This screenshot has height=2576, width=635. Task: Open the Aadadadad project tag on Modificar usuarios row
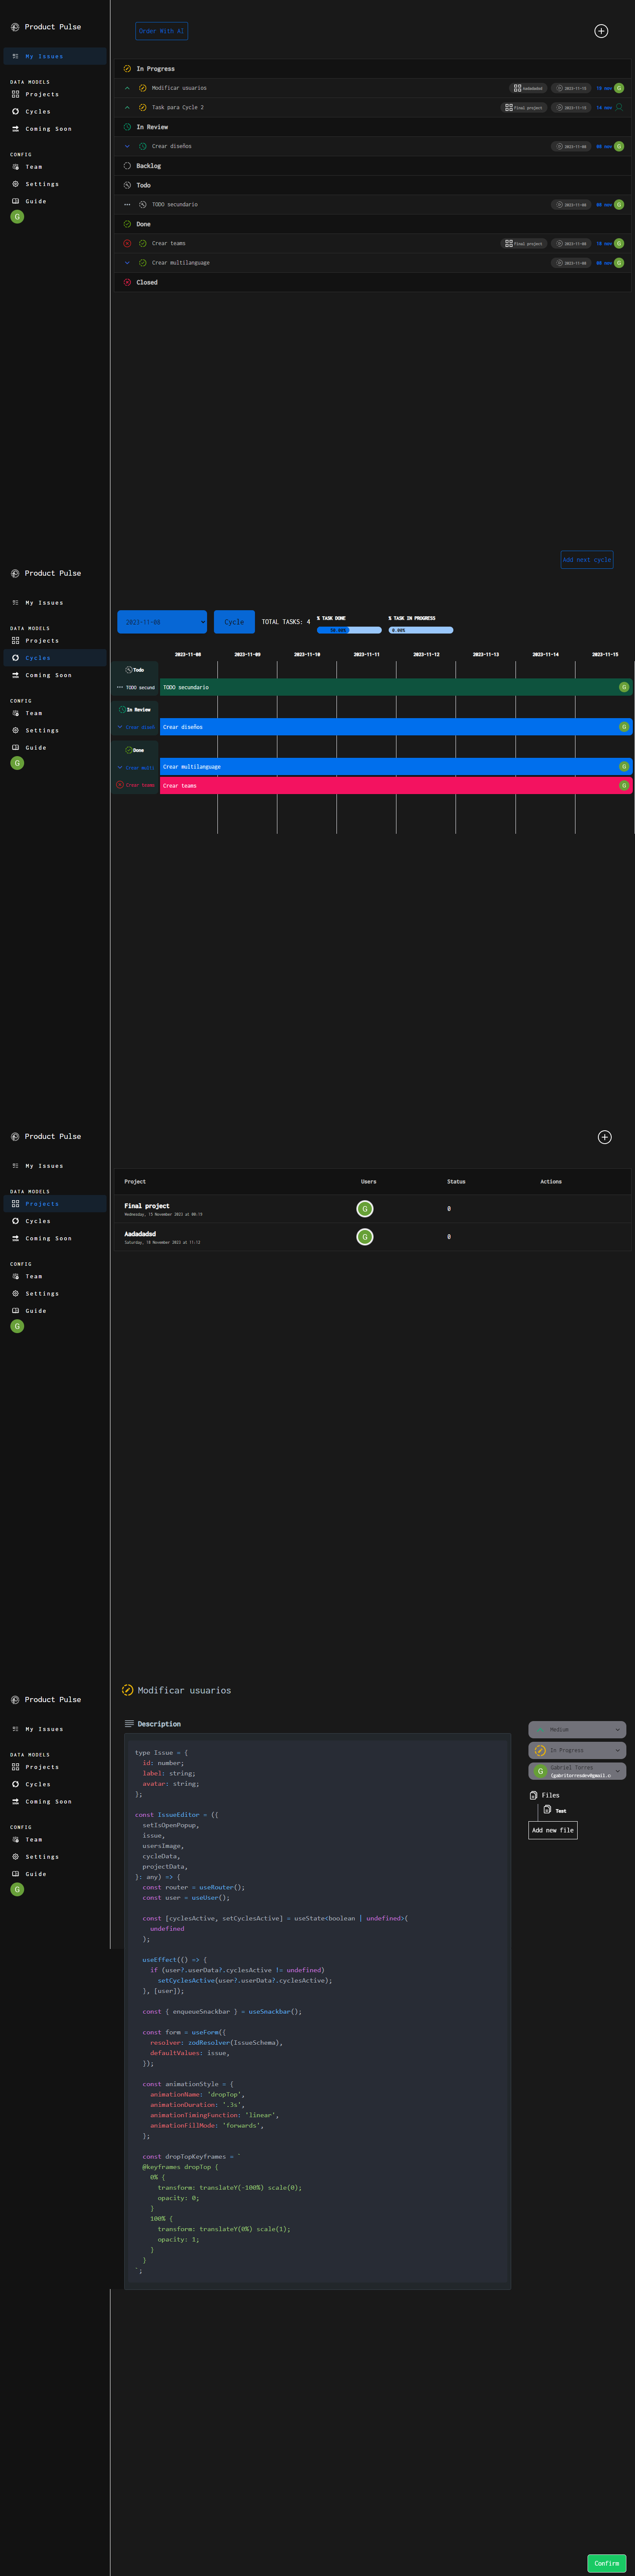pyautogui.click(x=528, y=88)
